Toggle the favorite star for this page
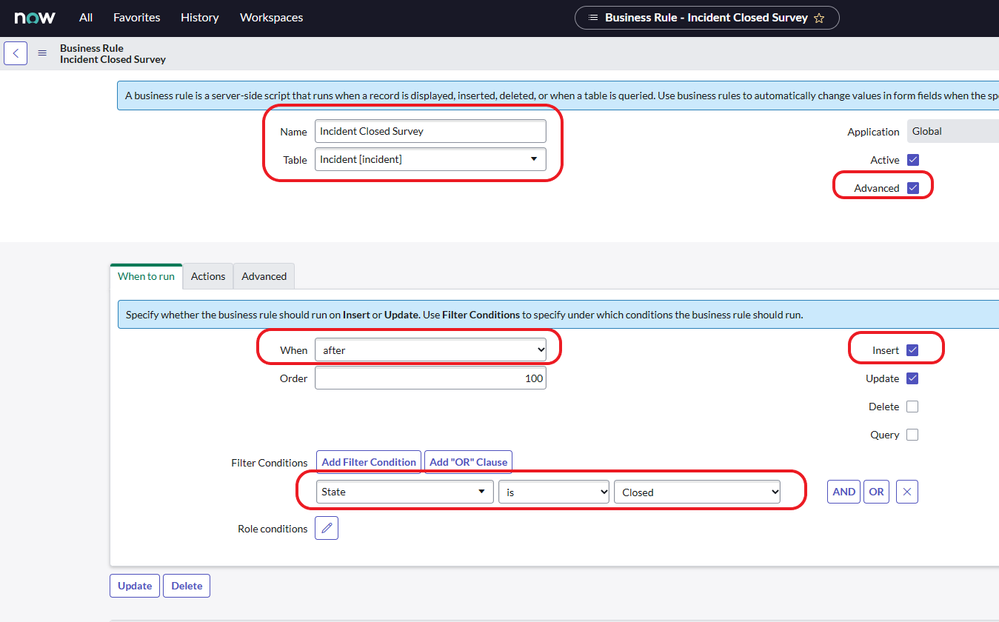This screenshot has width=999, height=622. click(x=819, y=18)
